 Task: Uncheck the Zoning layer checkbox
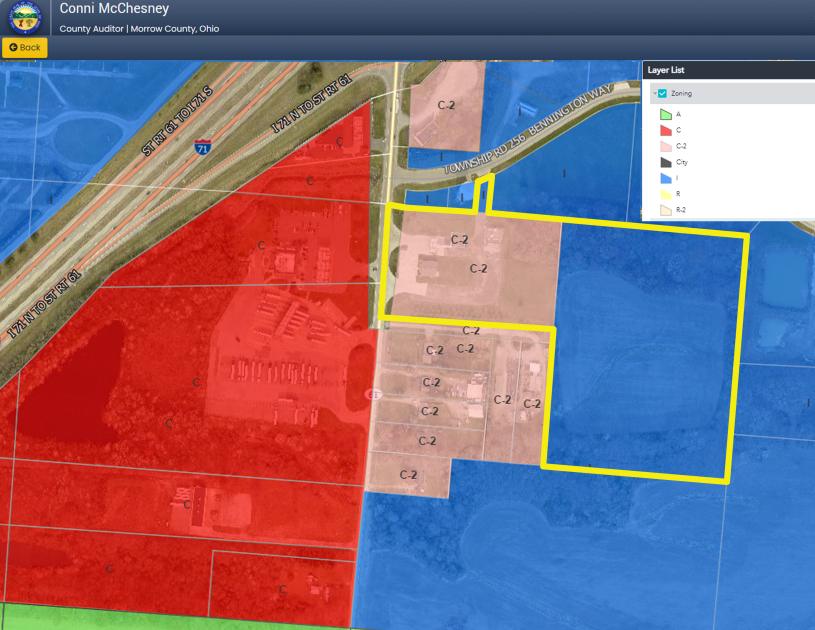pyautogui.click(x=662, y=94)
